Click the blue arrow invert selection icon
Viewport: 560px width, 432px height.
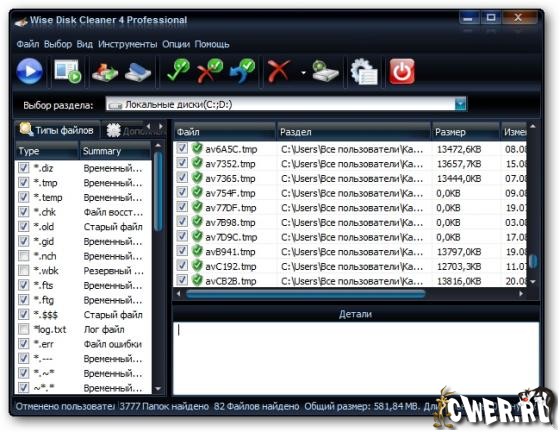pyautogui.click(x=242, y=71)
